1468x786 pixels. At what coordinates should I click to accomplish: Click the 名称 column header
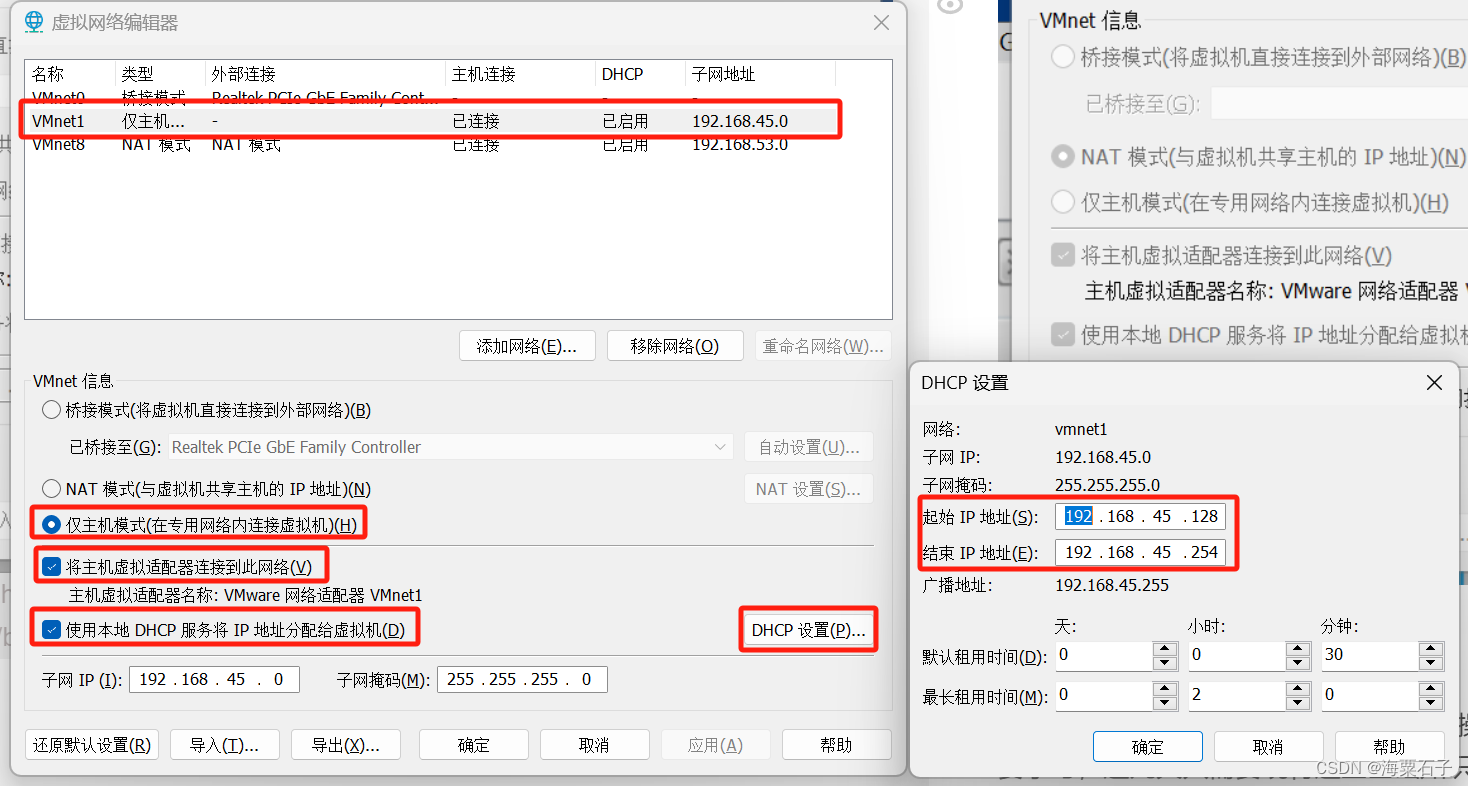(70, 74)
